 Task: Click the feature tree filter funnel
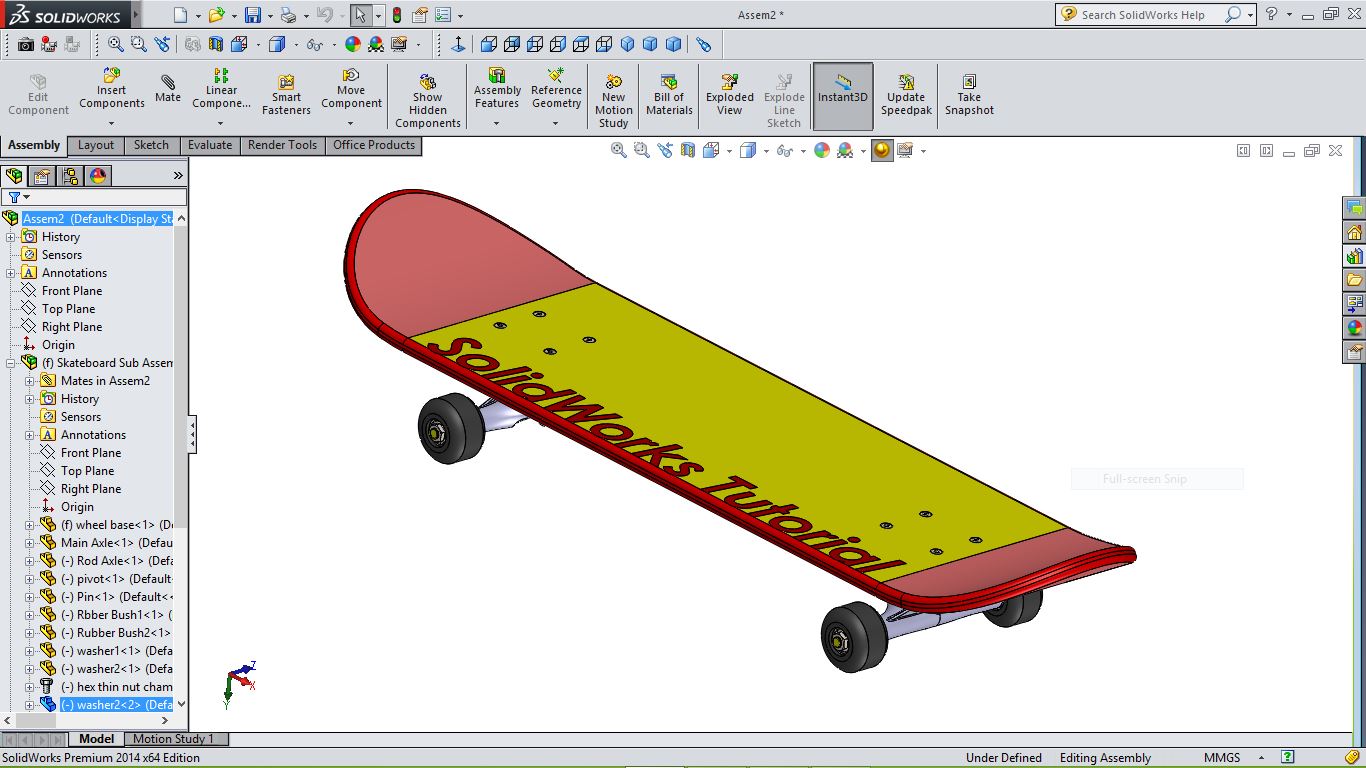click(14, 197)
